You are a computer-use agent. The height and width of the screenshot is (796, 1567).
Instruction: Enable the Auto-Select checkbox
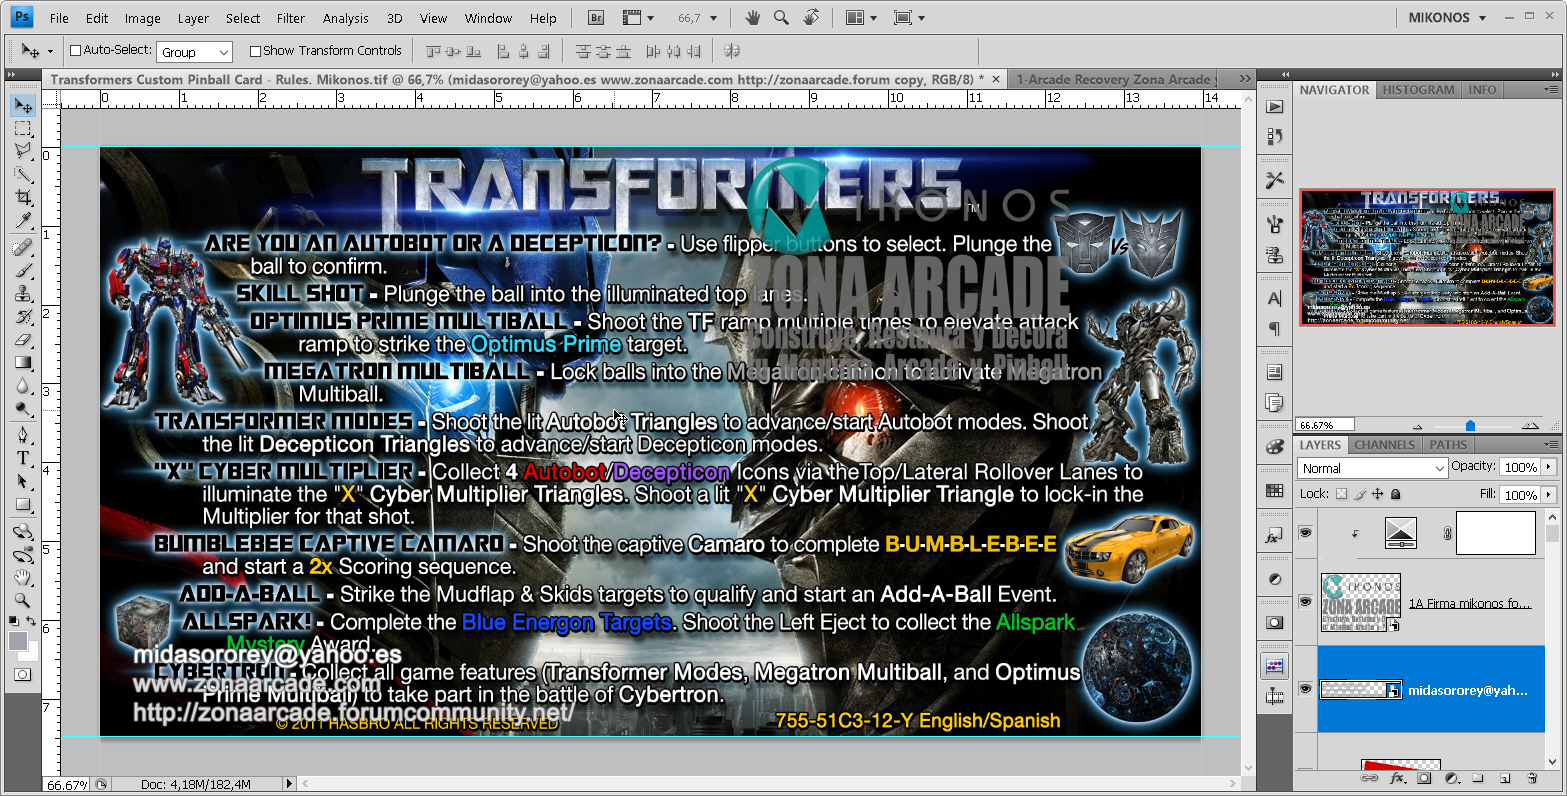tap(75, 50)
